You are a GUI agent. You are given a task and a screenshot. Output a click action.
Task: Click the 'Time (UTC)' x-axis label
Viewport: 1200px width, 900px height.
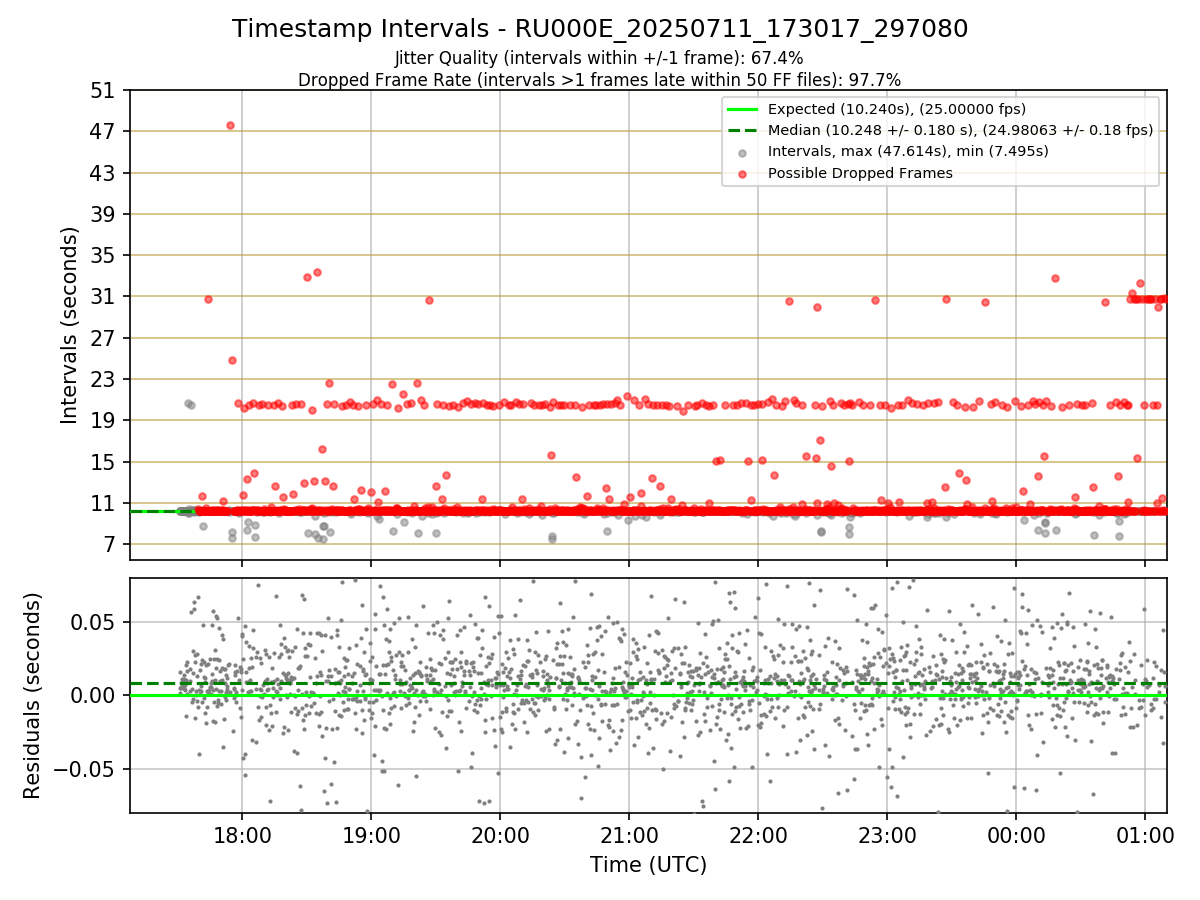pos(648,864)
